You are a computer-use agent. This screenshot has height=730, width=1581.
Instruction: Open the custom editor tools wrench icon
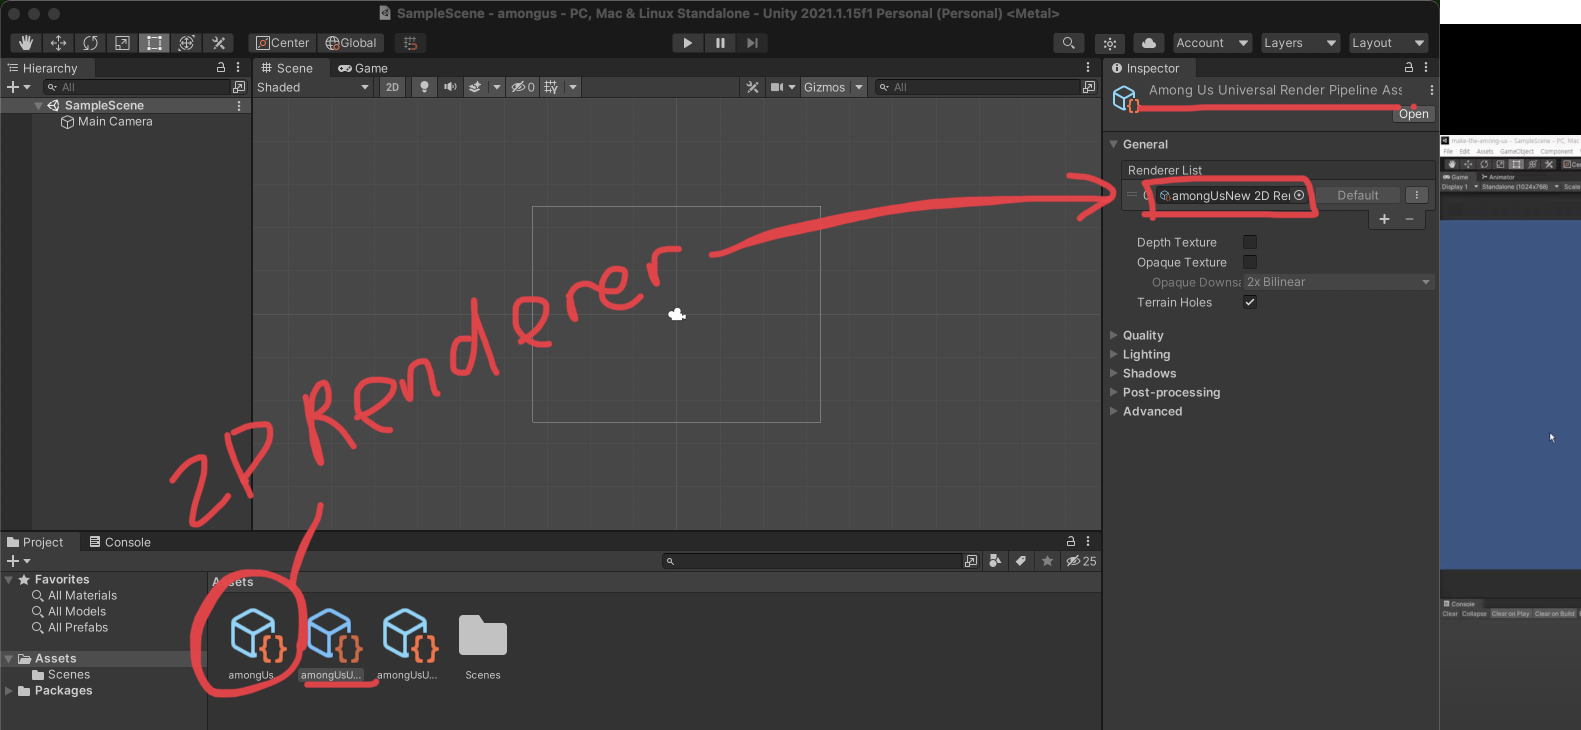click(x=218, y=43)
